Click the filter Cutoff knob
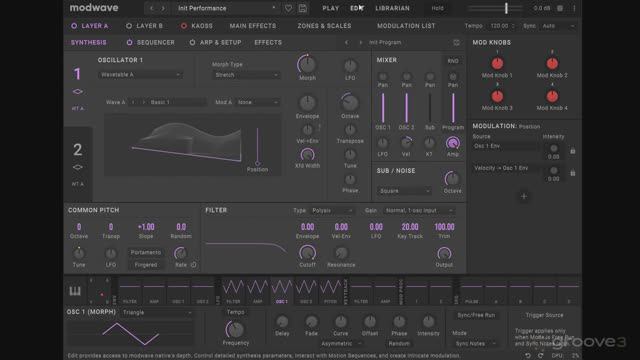This screenshot has height=360, width=640. 307,253
